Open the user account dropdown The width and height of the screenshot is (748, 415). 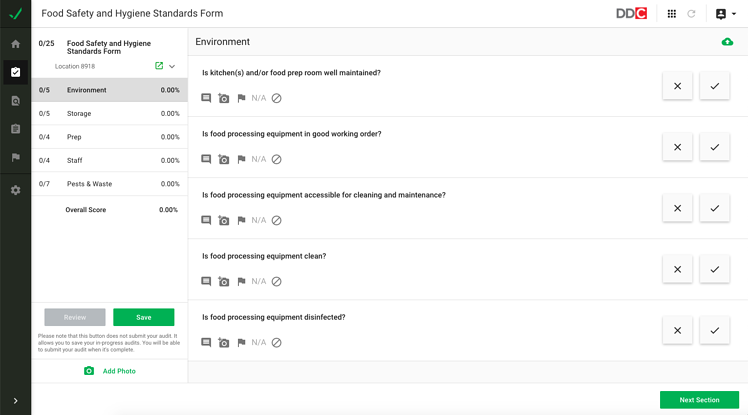pyautogui.click(x=726, y=14)
